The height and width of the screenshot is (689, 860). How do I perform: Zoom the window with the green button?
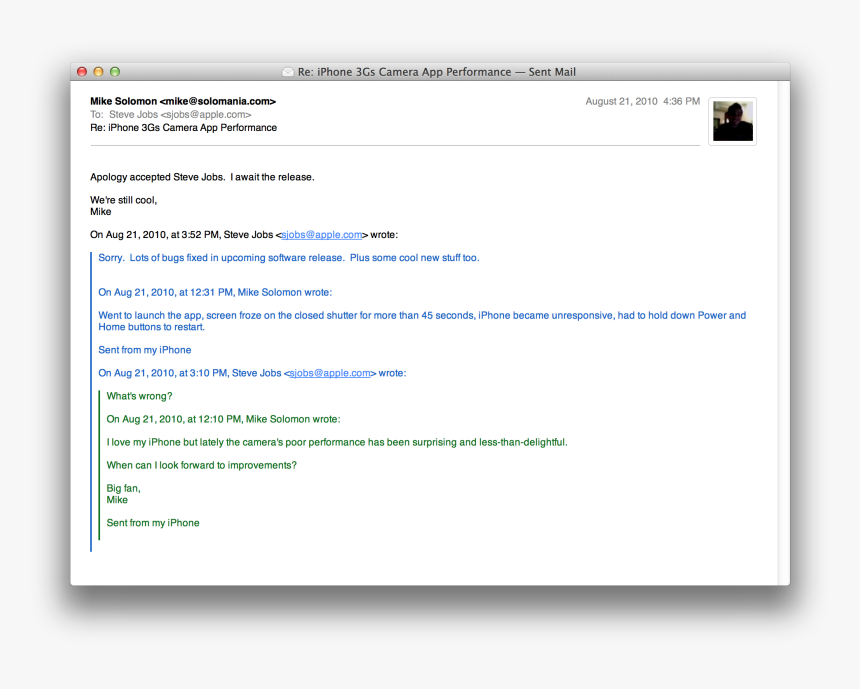coord(115,72)
